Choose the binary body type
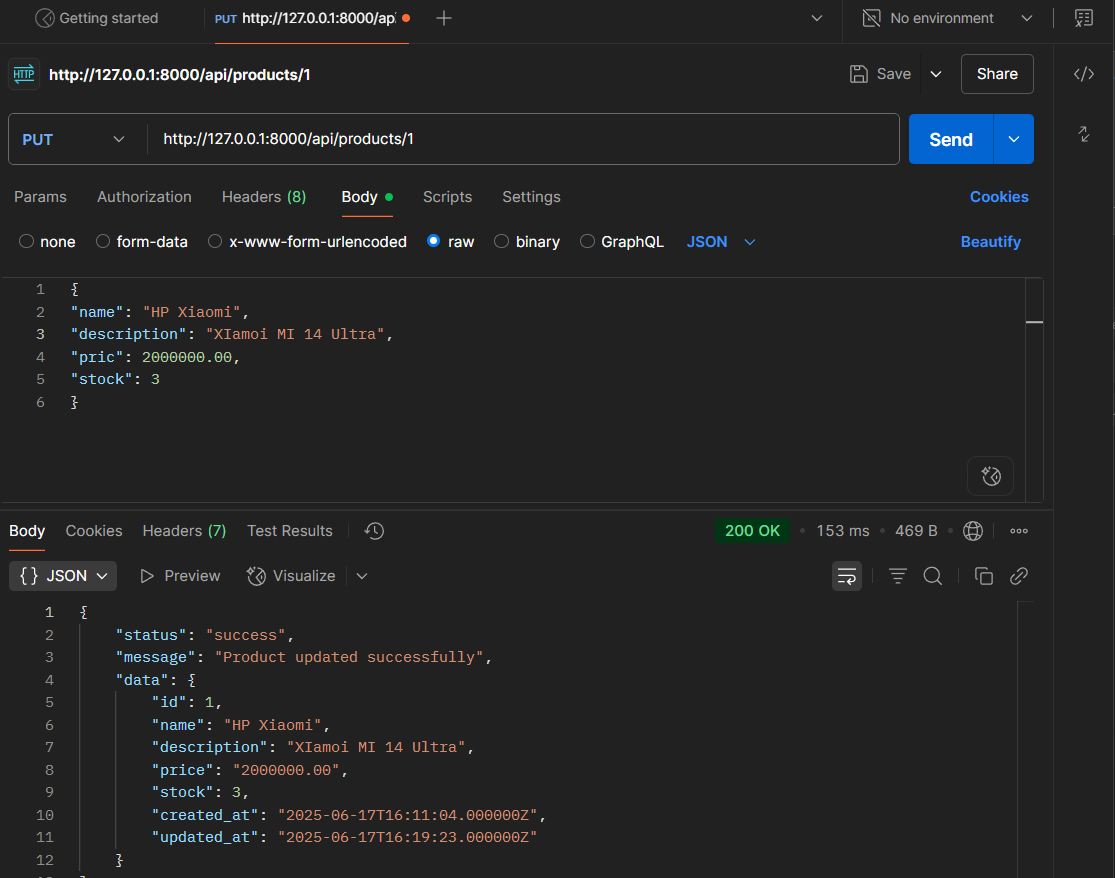This screenshot has height=878, width=1115. 527,242
